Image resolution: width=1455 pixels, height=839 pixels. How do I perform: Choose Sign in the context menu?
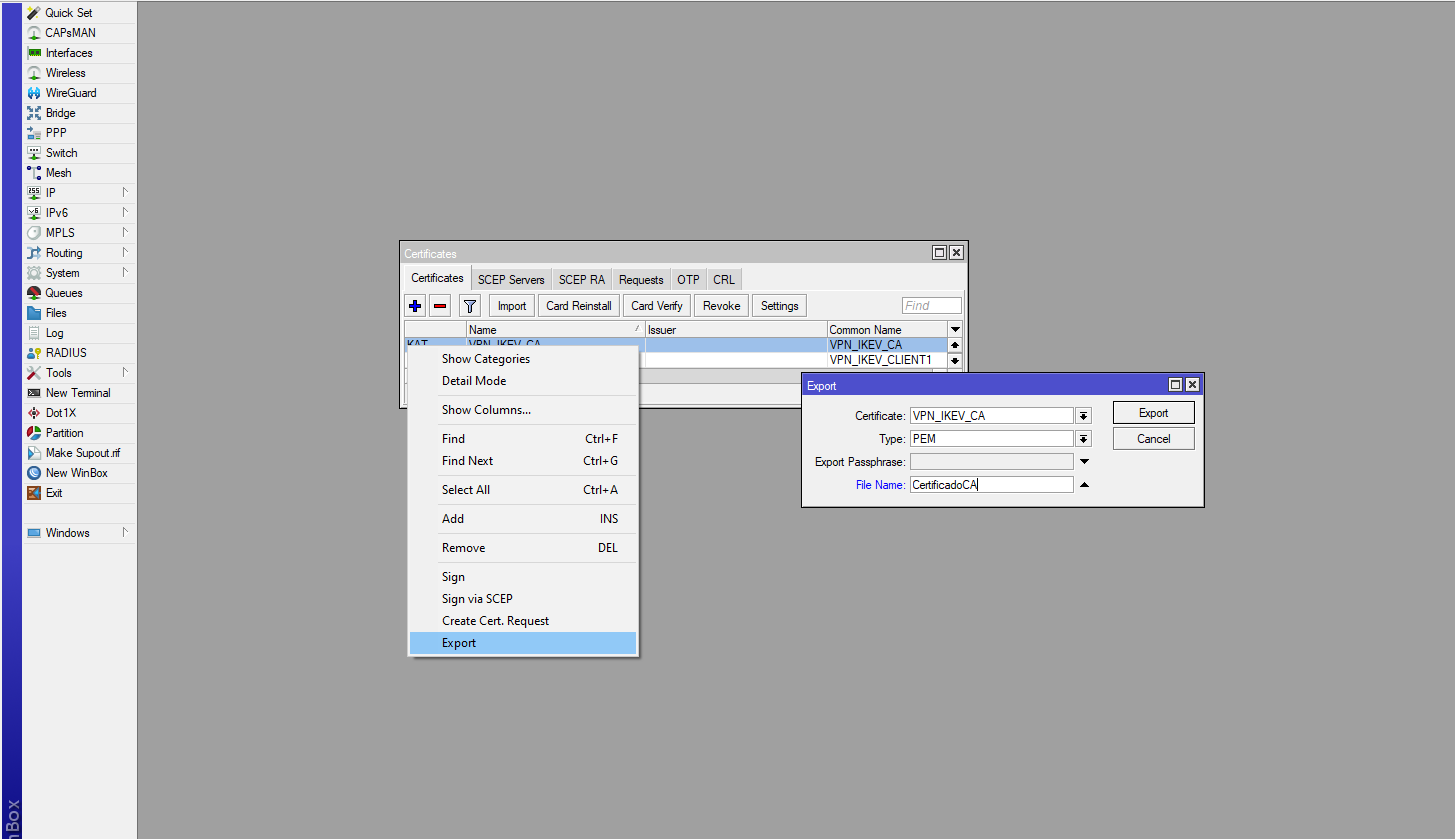(523, 577)
